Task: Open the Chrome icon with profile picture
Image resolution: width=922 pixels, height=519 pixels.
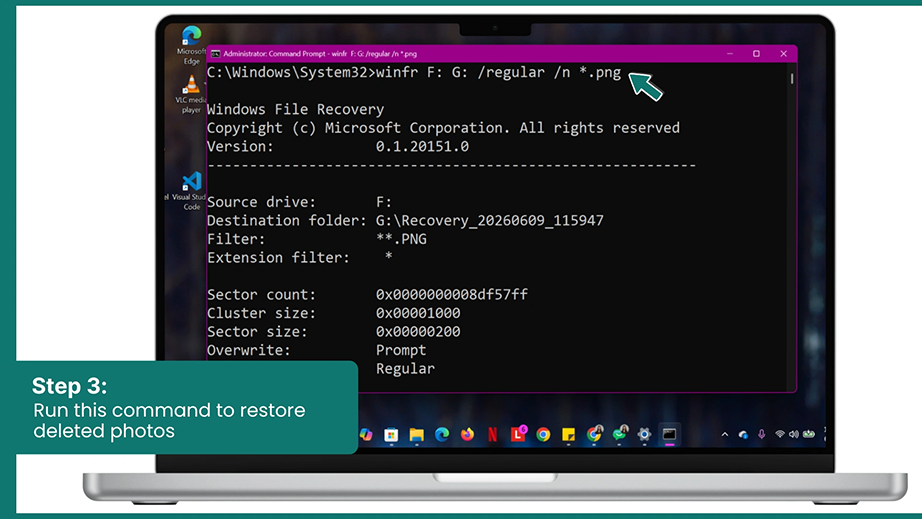Action: pyautogui.click(x=594, y=434)
